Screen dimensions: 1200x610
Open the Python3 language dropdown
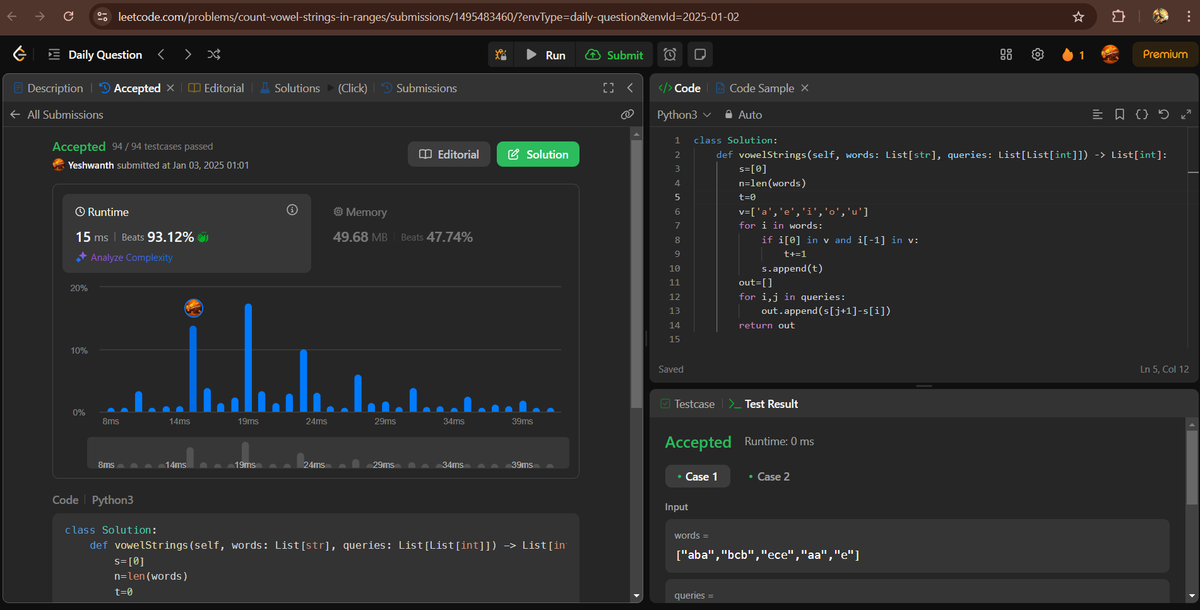coord(684,115)
